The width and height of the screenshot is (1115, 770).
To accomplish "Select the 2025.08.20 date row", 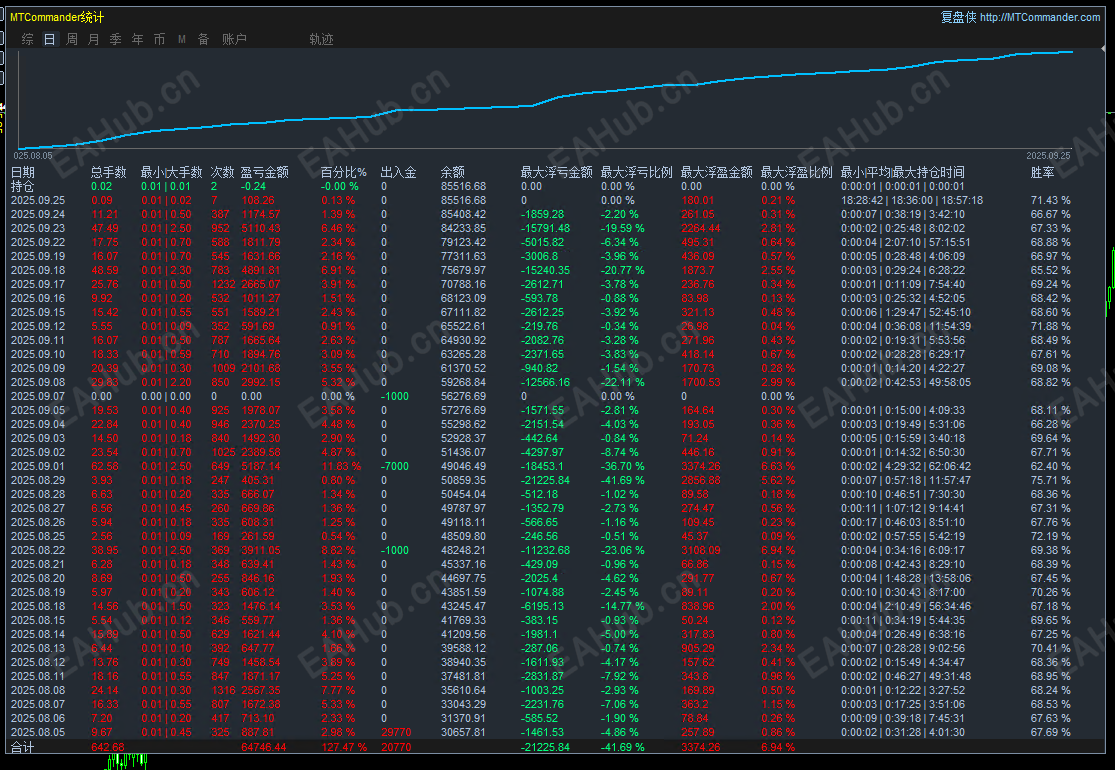I will click(x=38, y=578).
